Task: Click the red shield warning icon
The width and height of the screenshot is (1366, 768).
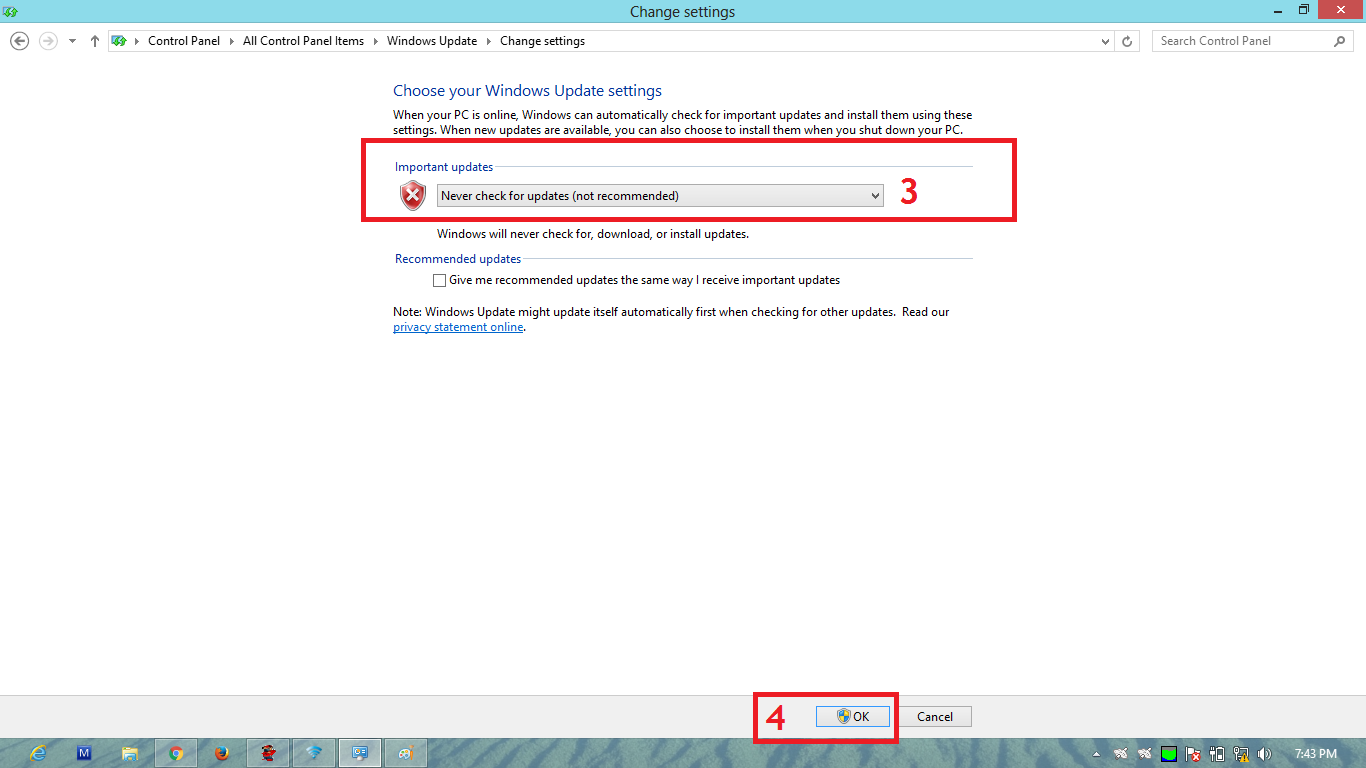Action: tap(413, 195)
